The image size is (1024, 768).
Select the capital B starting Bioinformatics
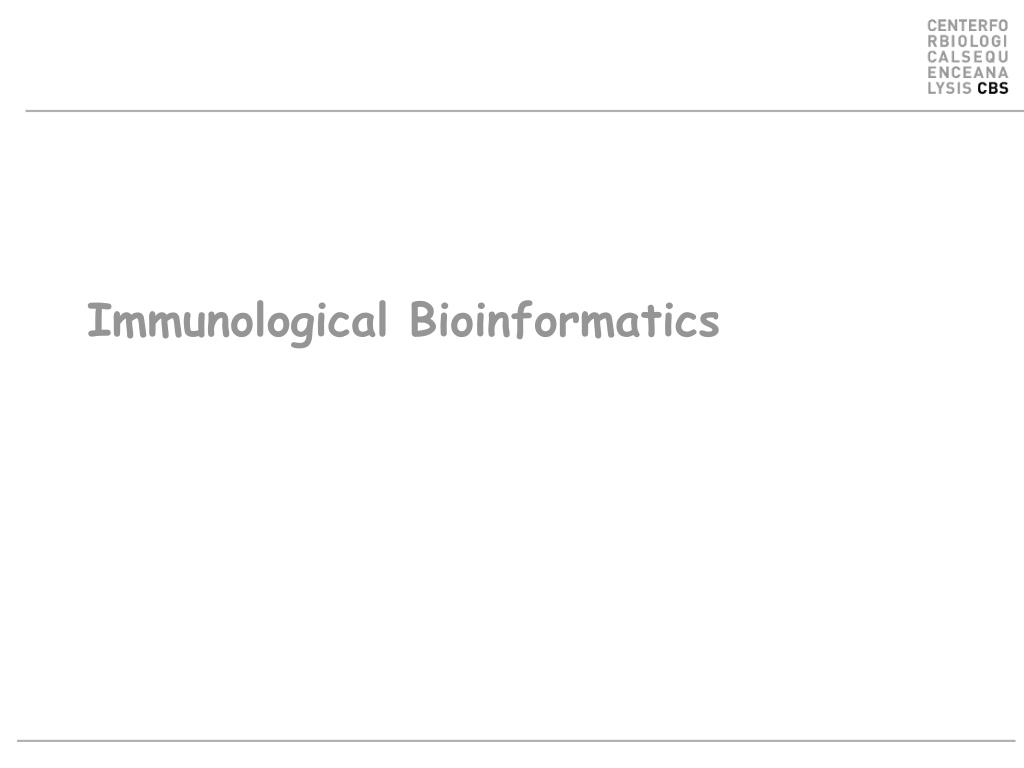tap(424, 319)
